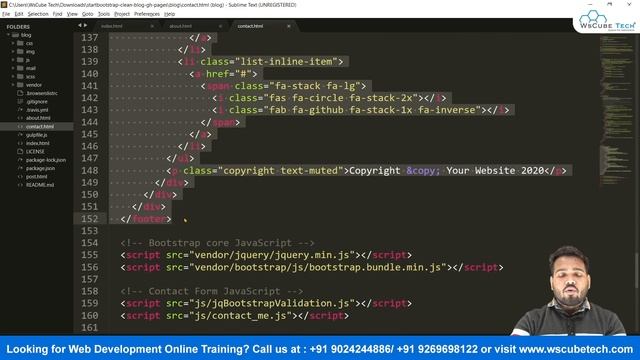Click "copyright text-muted" on line 148
This screenshot has height=360, width=640.
coord(280,171)
